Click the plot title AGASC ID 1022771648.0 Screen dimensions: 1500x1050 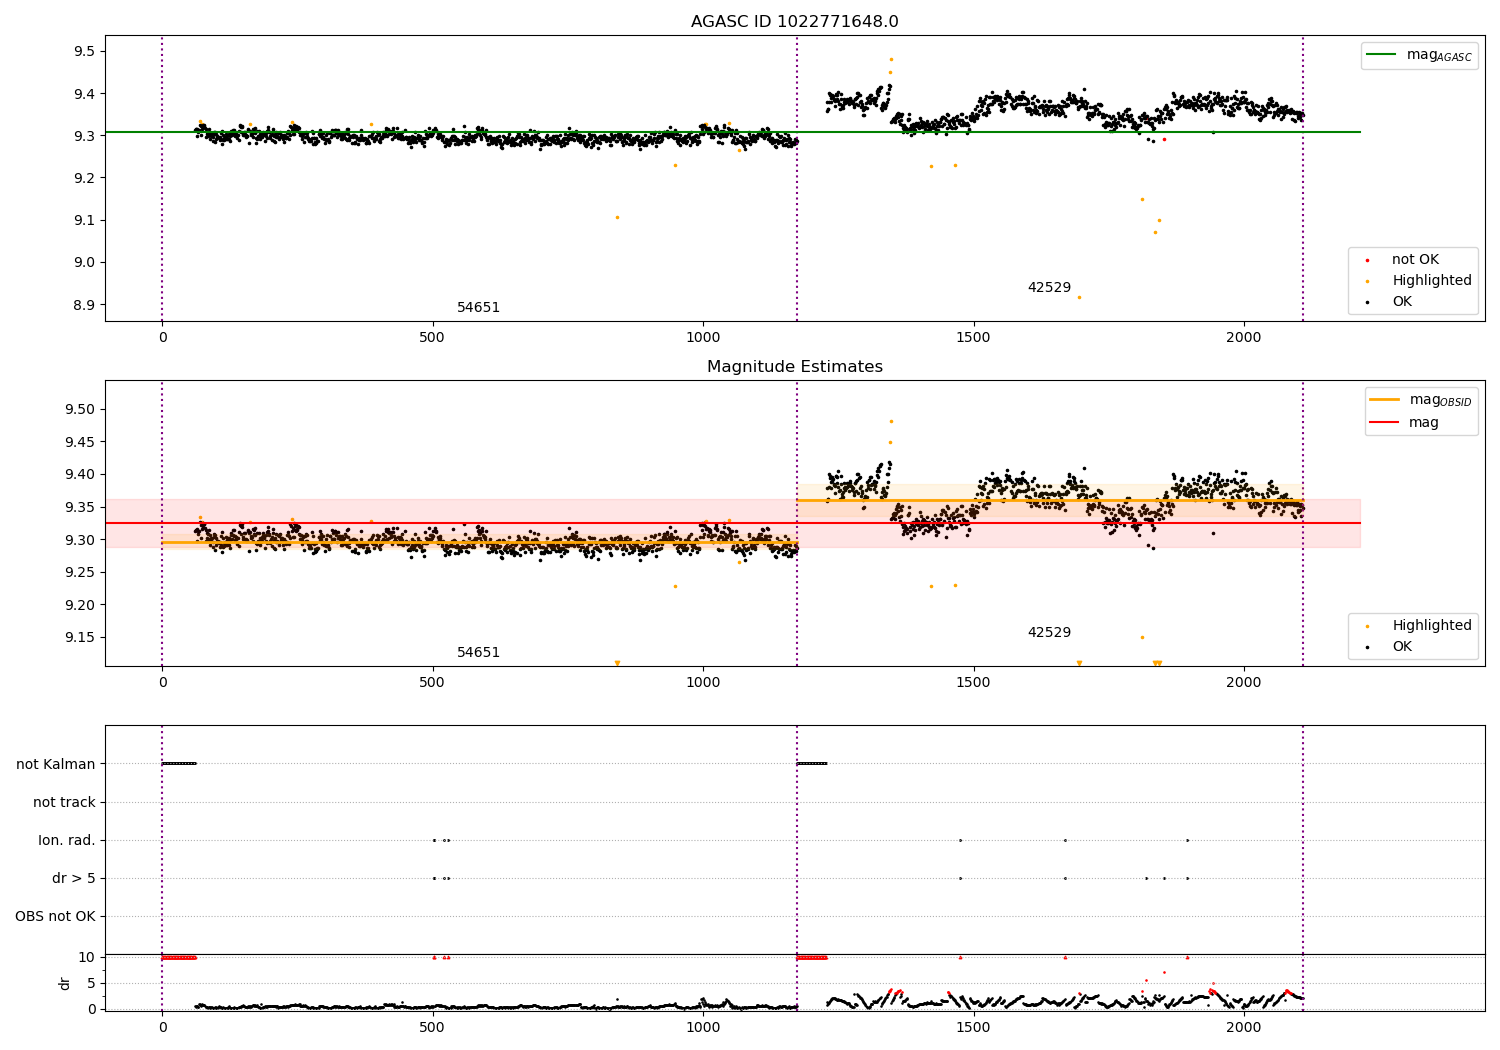795,22
